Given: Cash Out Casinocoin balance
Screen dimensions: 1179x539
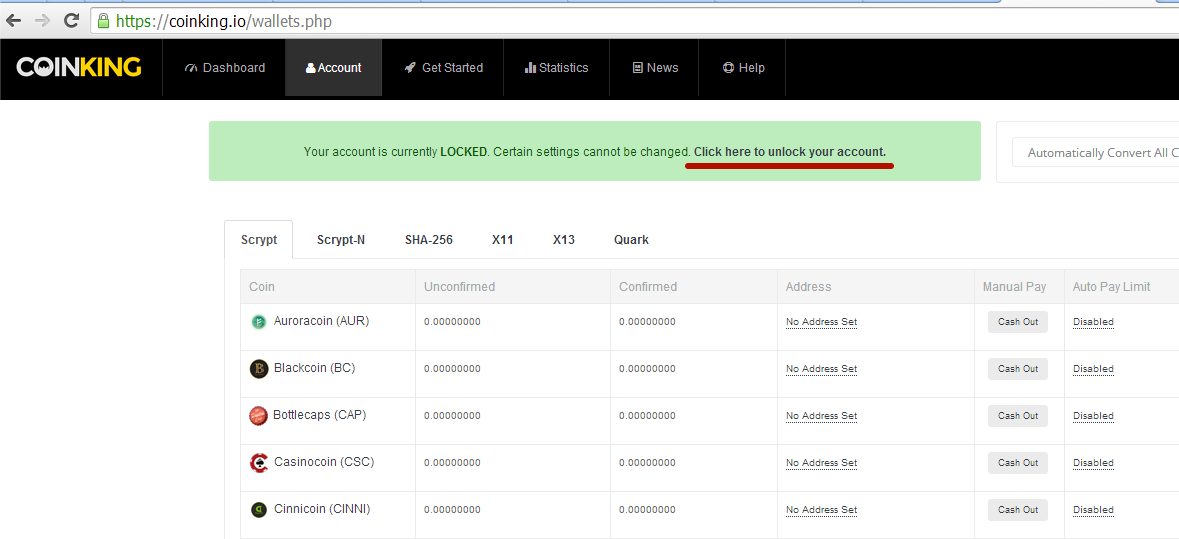Looking at the screenshot, I should (x=1017, y=462).
